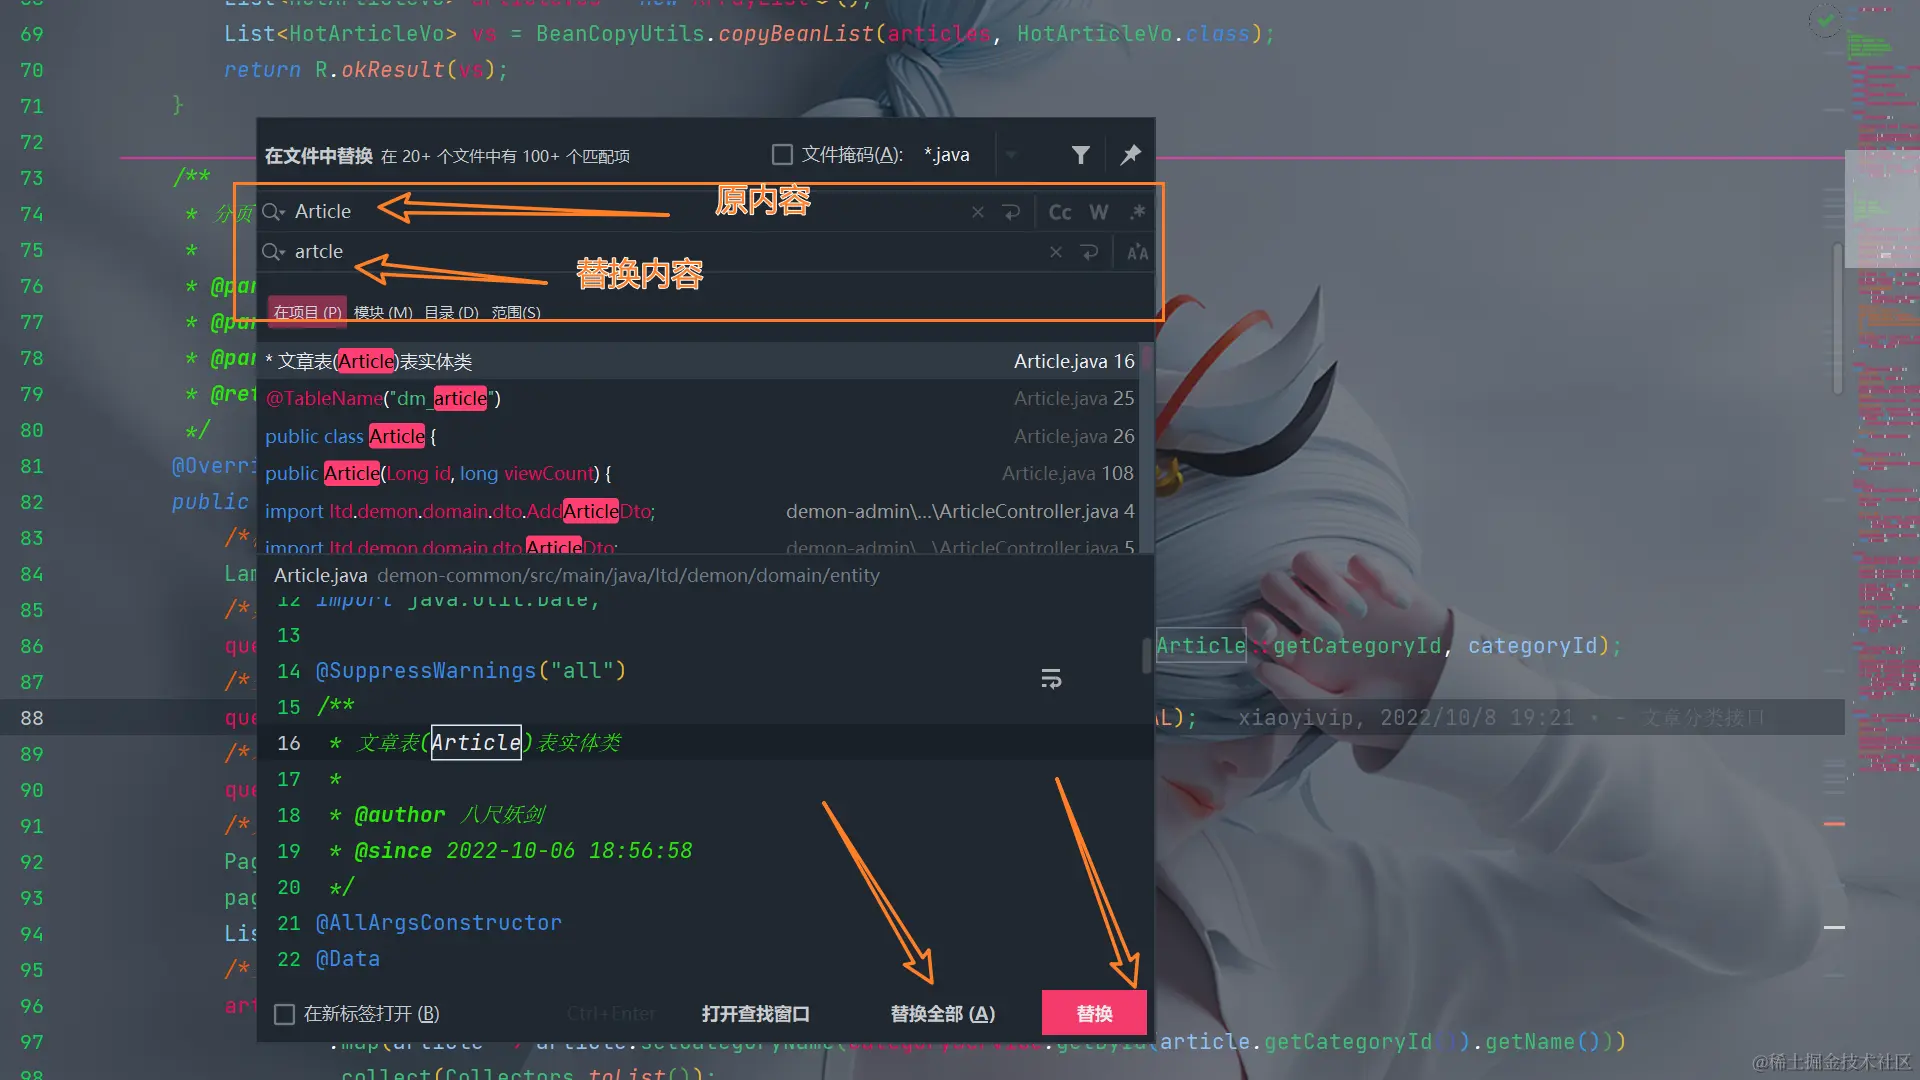
Task: Click the filter icon in the replace dialog
Action: click(x=1080, y=155)
